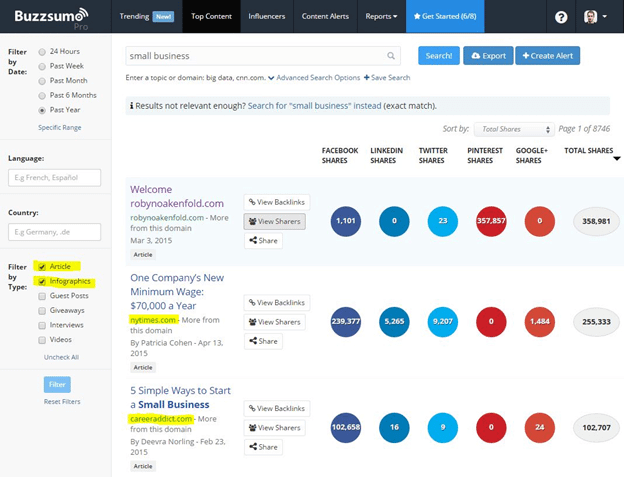Select the Past Year date filter
This screenshot has width=624, height=477.
click(x=42, y=111)
